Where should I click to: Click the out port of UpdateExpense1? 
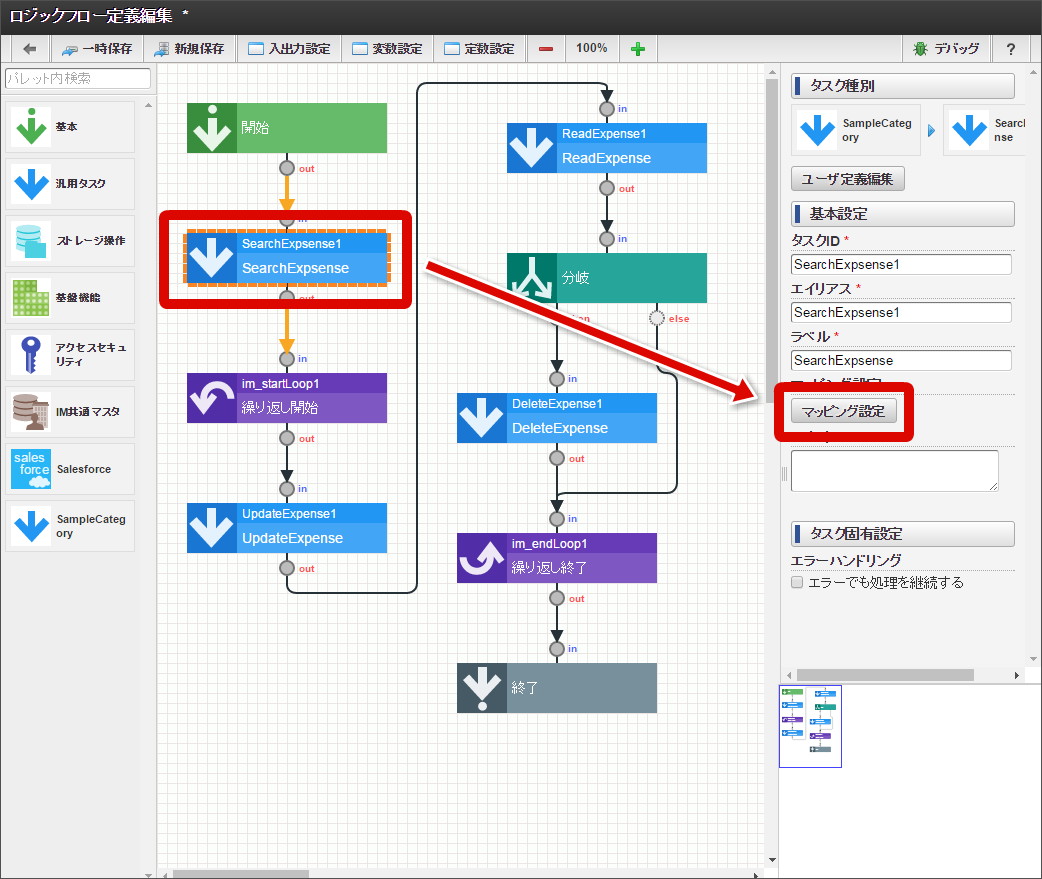(x=287, y=568)
